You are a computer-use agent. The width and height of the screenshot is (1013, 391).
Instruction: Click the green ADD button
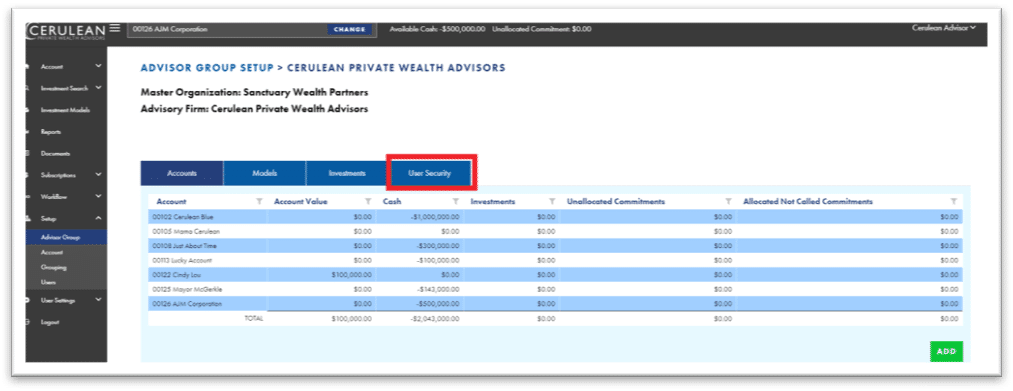pyautogui.click(x=946, y=351)
